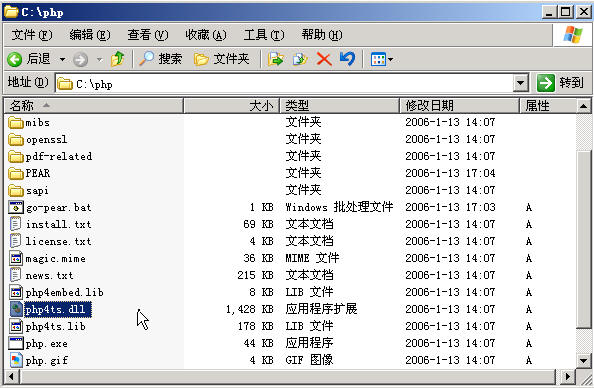Viewport: 594px width, 388px height.
Task: Click in the C:\php address field
Action: (284, 83)
